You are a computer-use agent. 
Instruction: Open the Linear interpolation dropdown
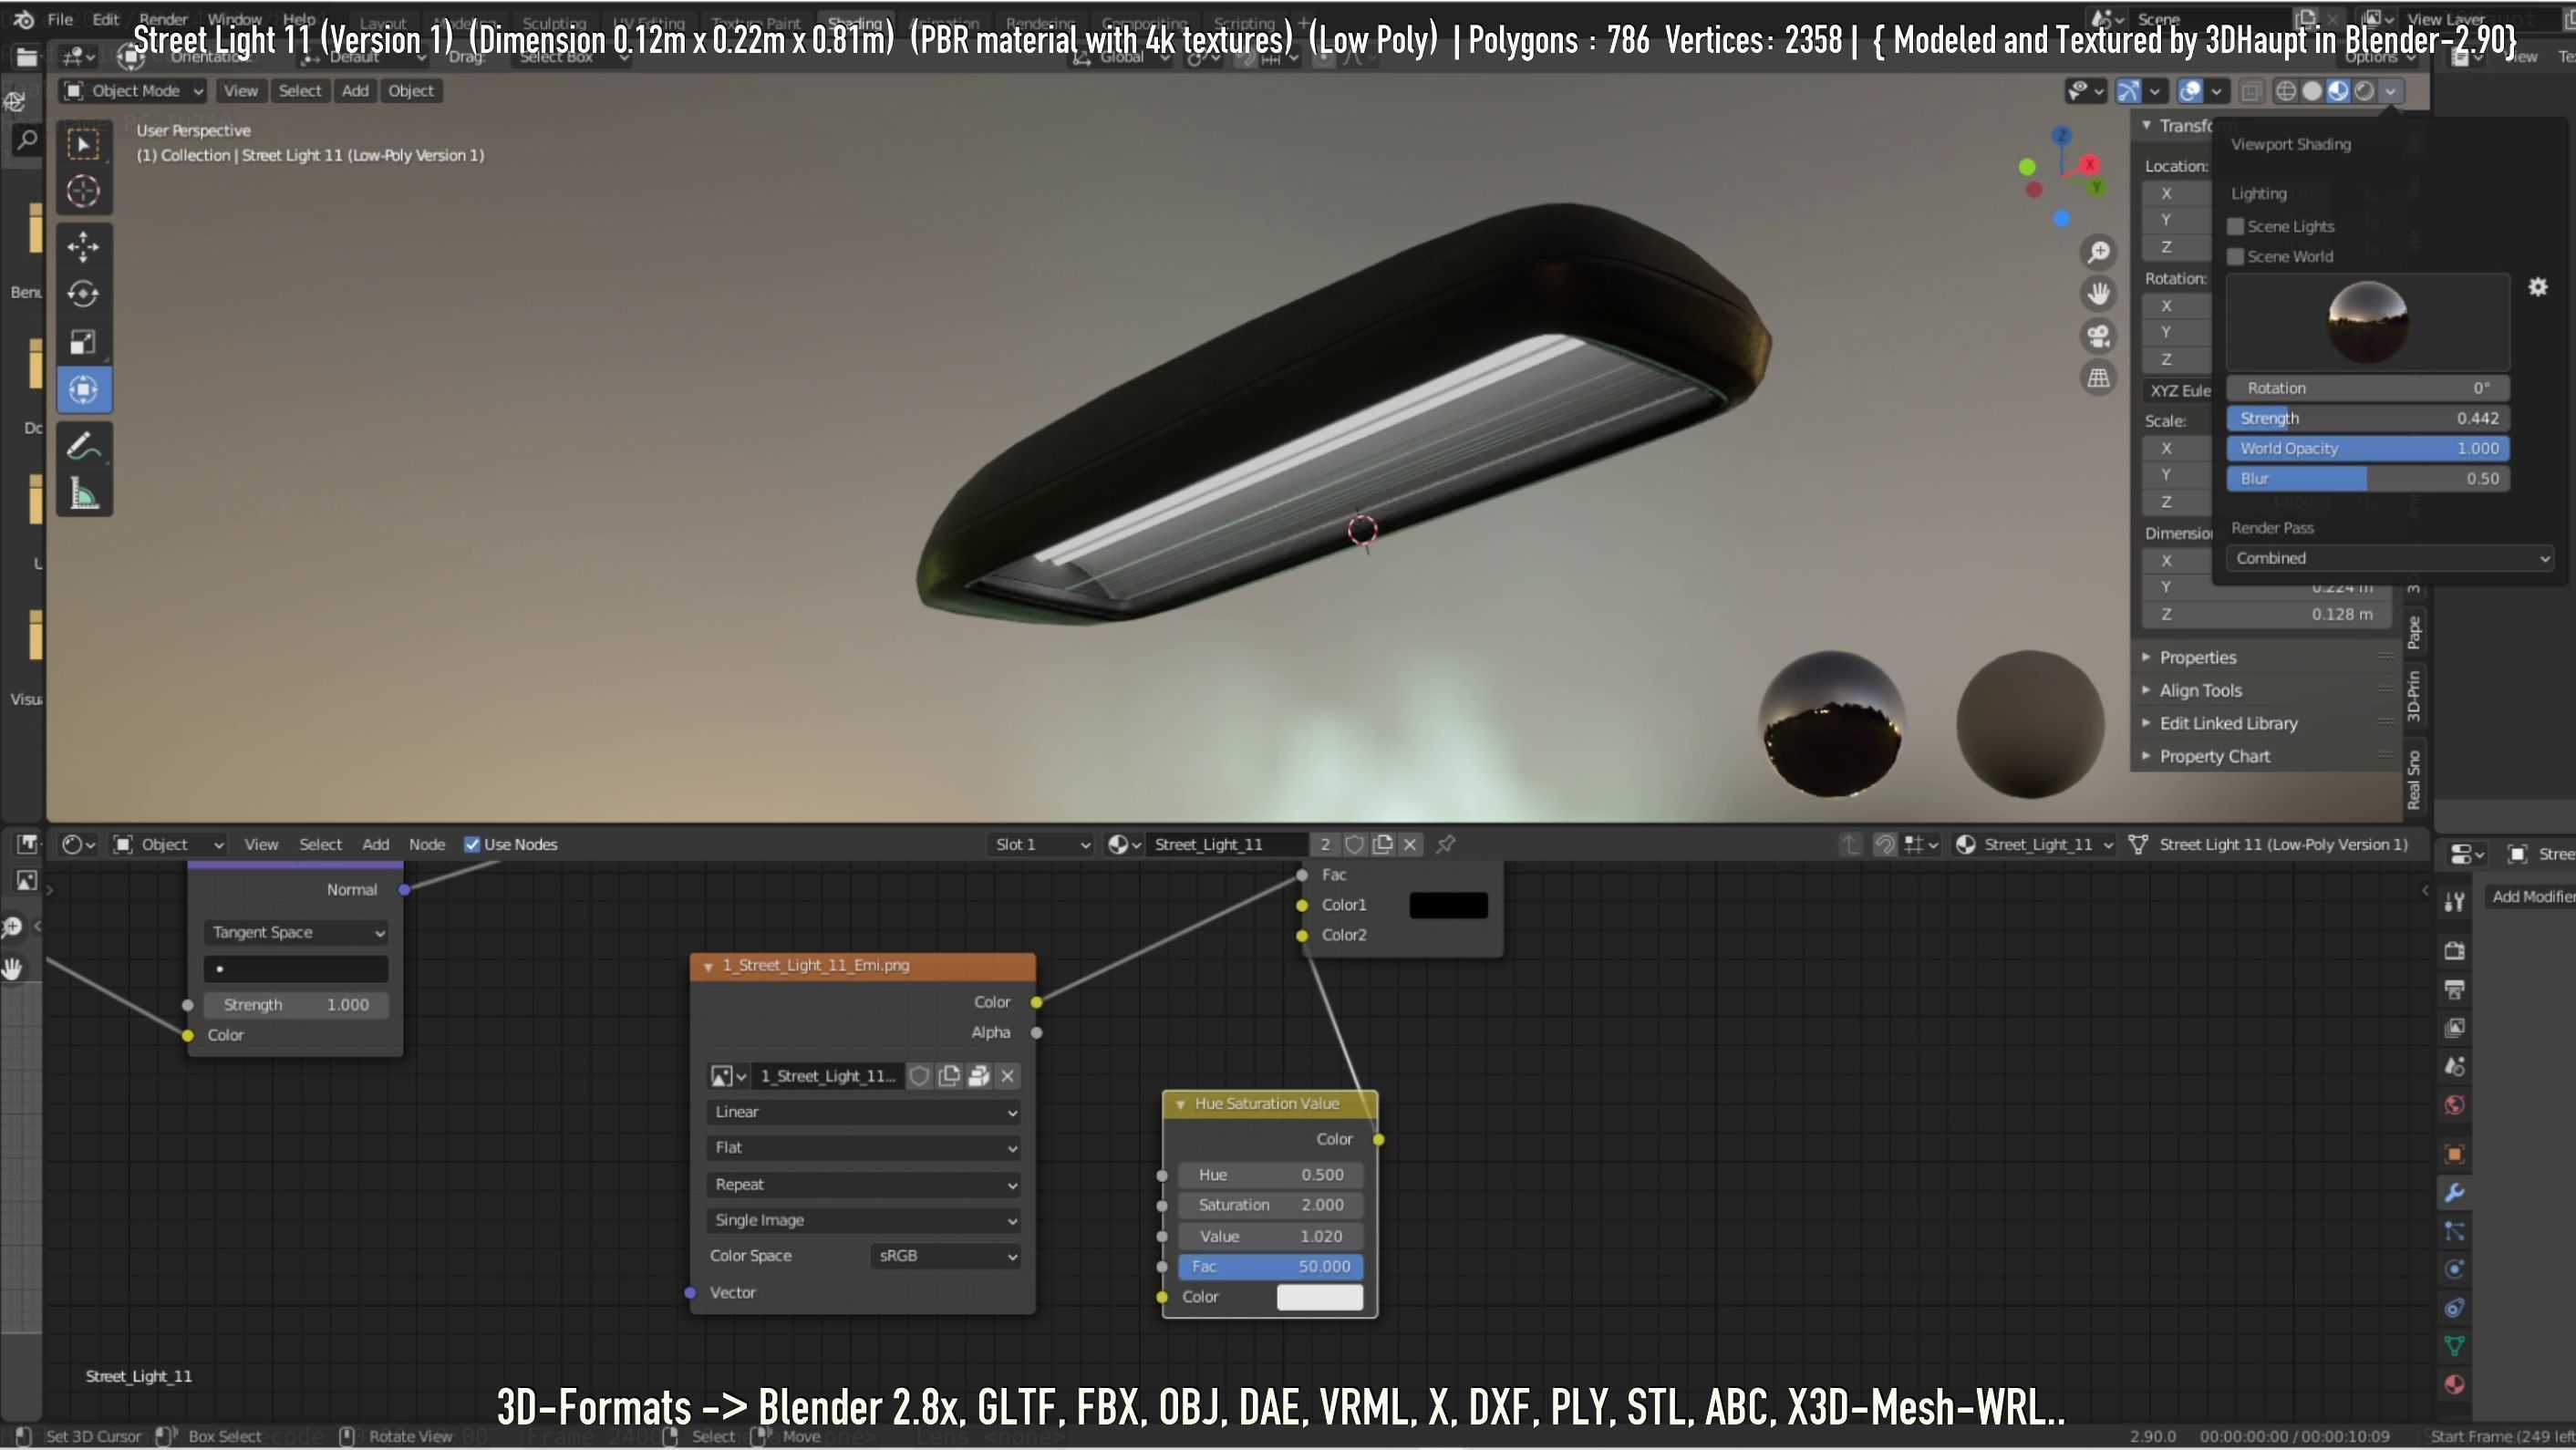[864, 1112]
